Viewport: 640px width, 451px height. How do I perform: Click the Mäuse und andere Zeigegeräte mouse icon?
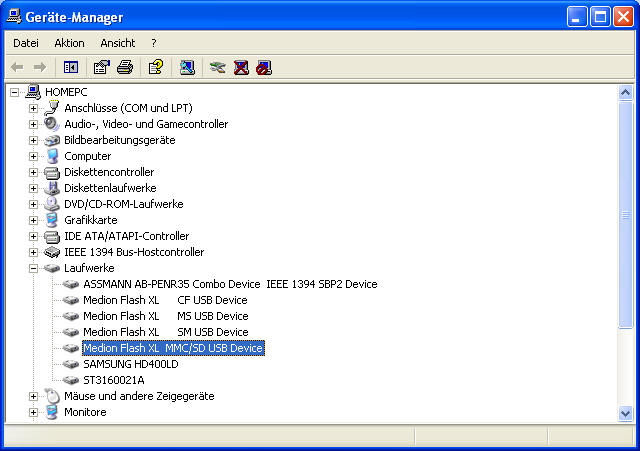click(x=52, y=396)
